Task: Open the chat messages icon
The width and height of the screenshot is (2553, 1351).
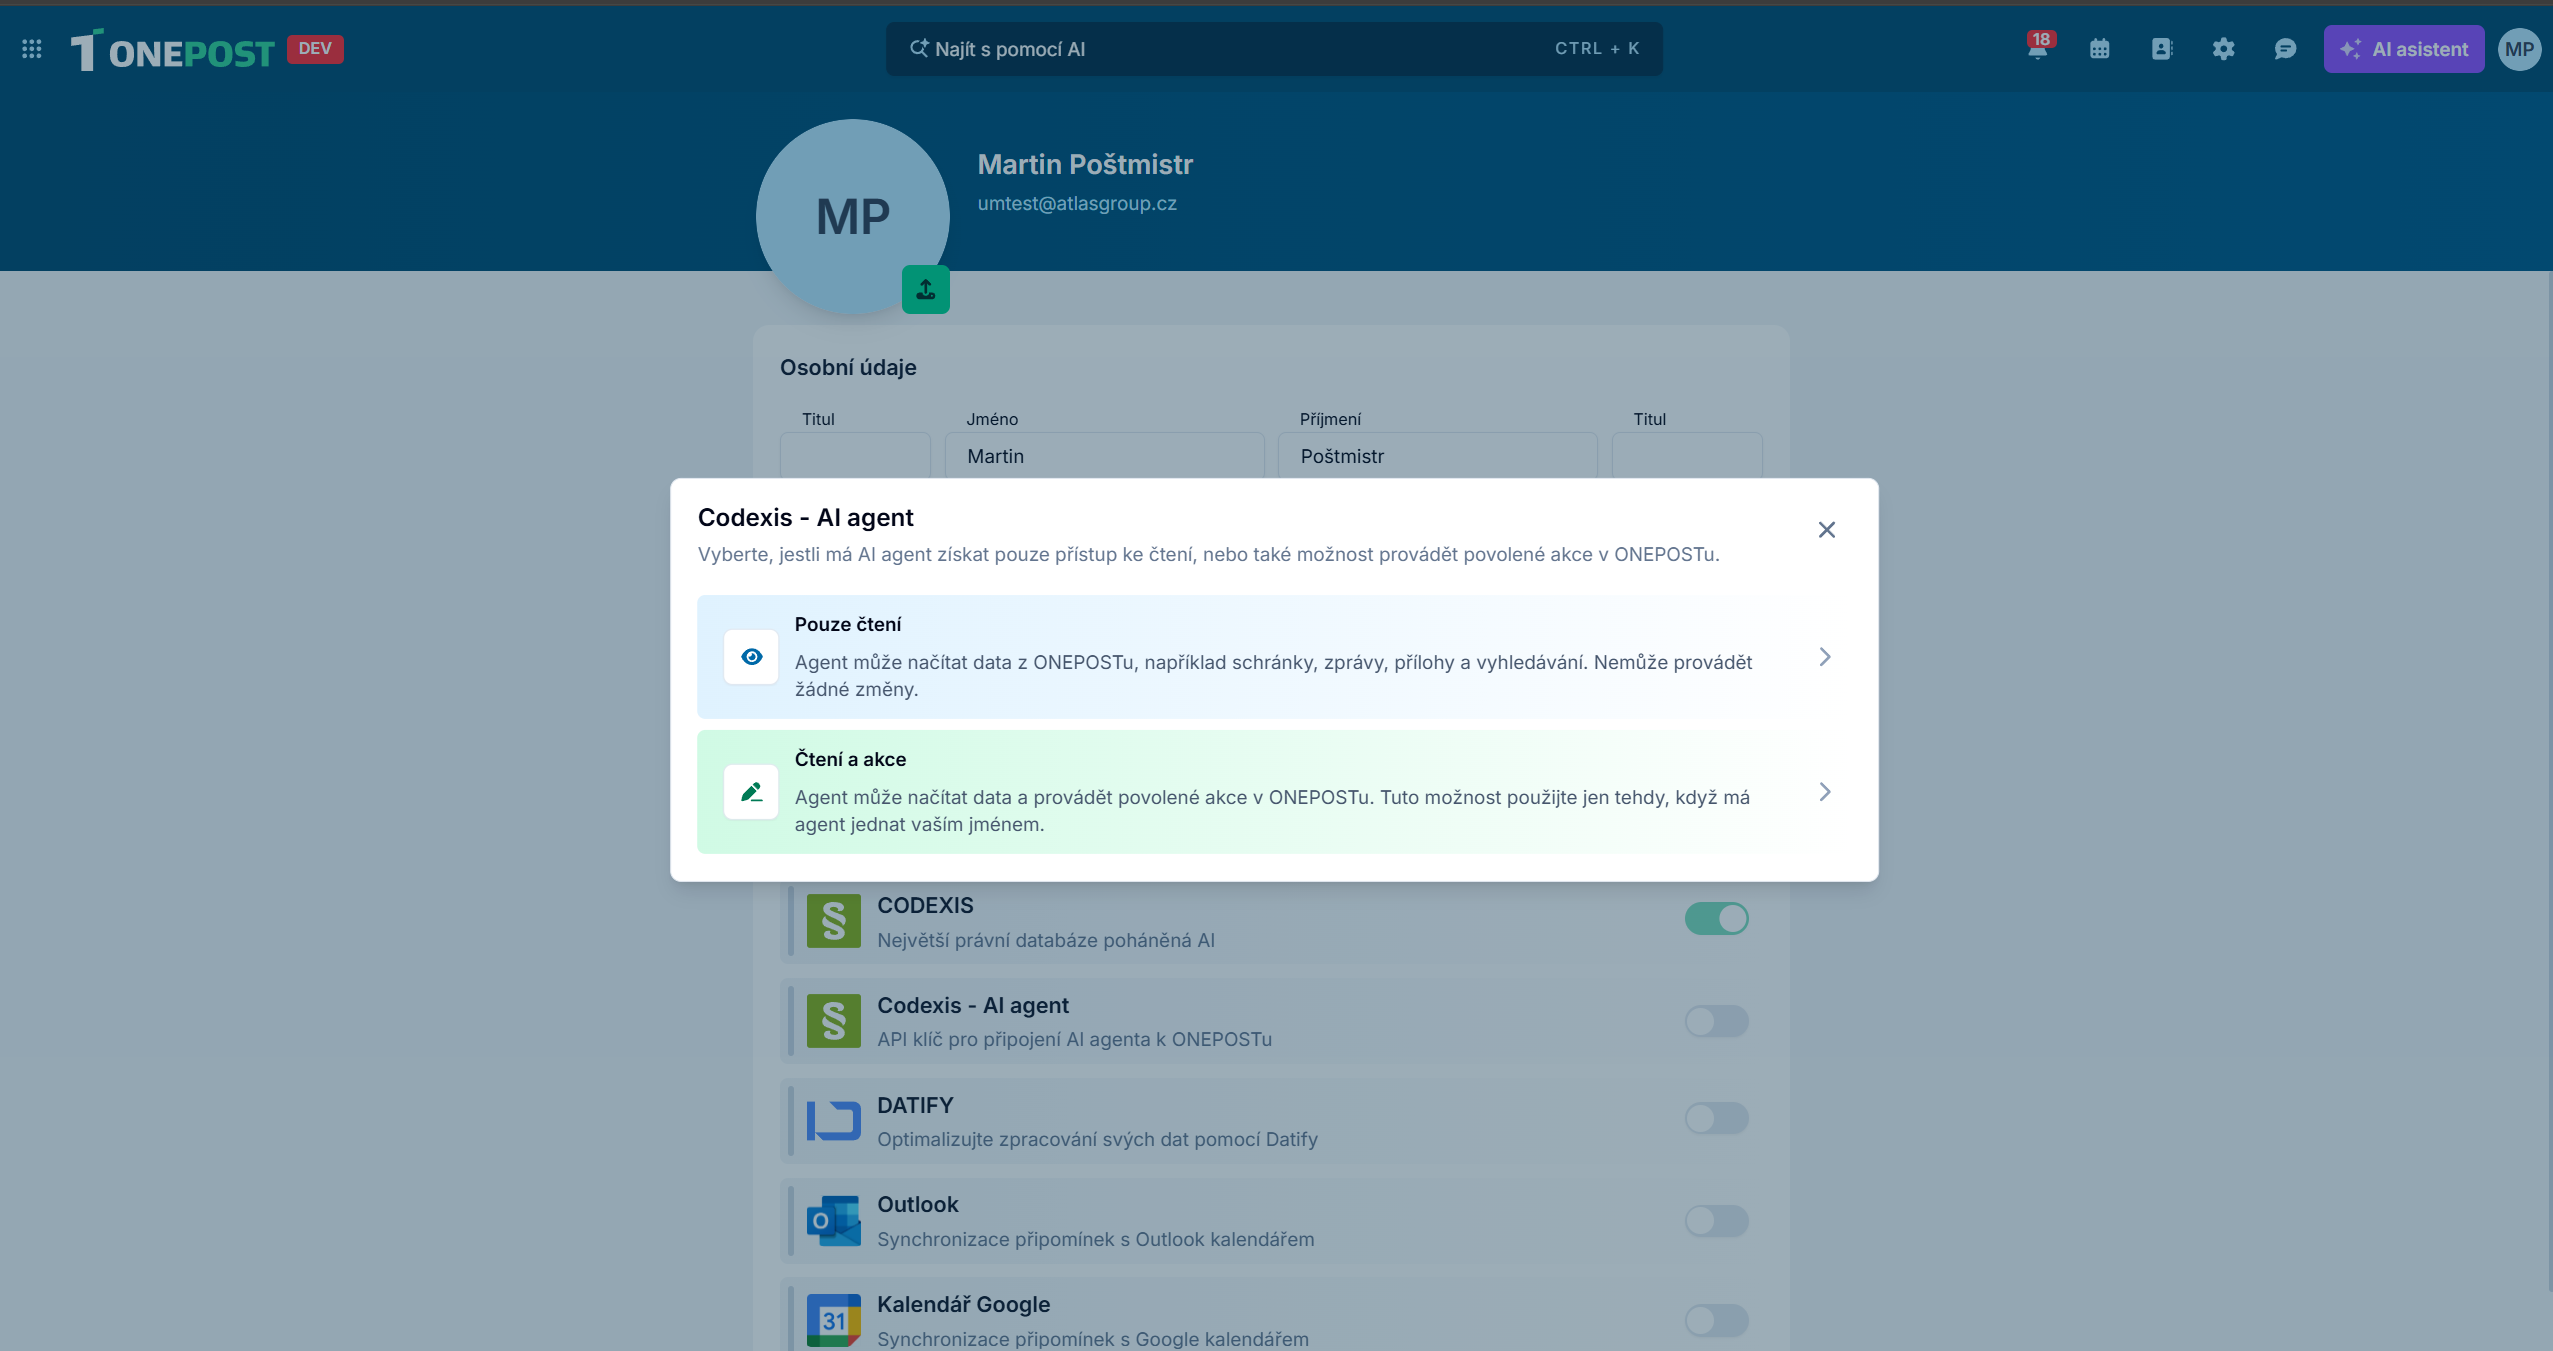Action: 2285,49
